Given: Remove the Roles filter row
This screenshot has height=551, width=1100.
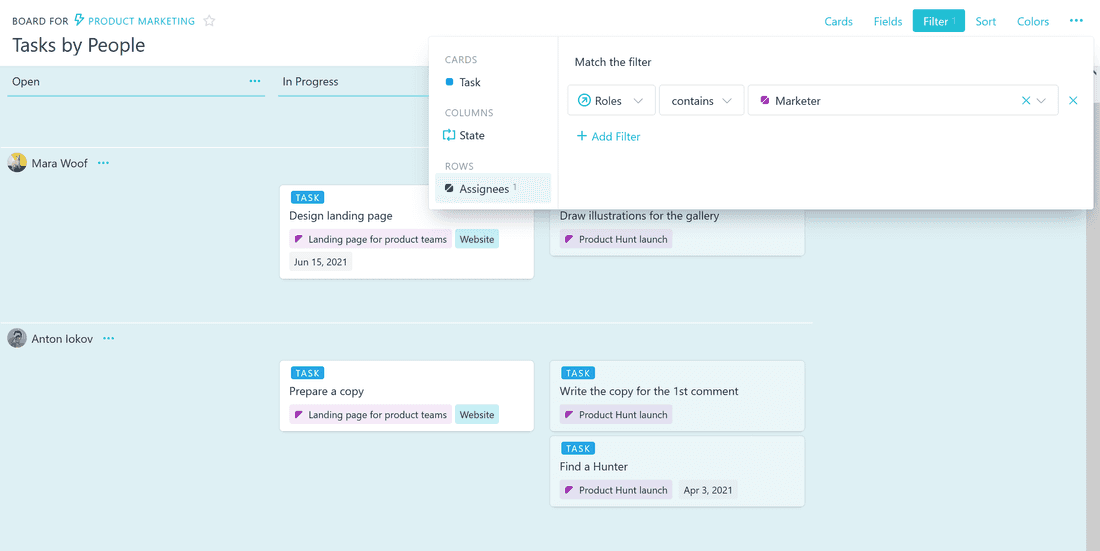Looking at the screenshot, I should tap(1073, 101).
